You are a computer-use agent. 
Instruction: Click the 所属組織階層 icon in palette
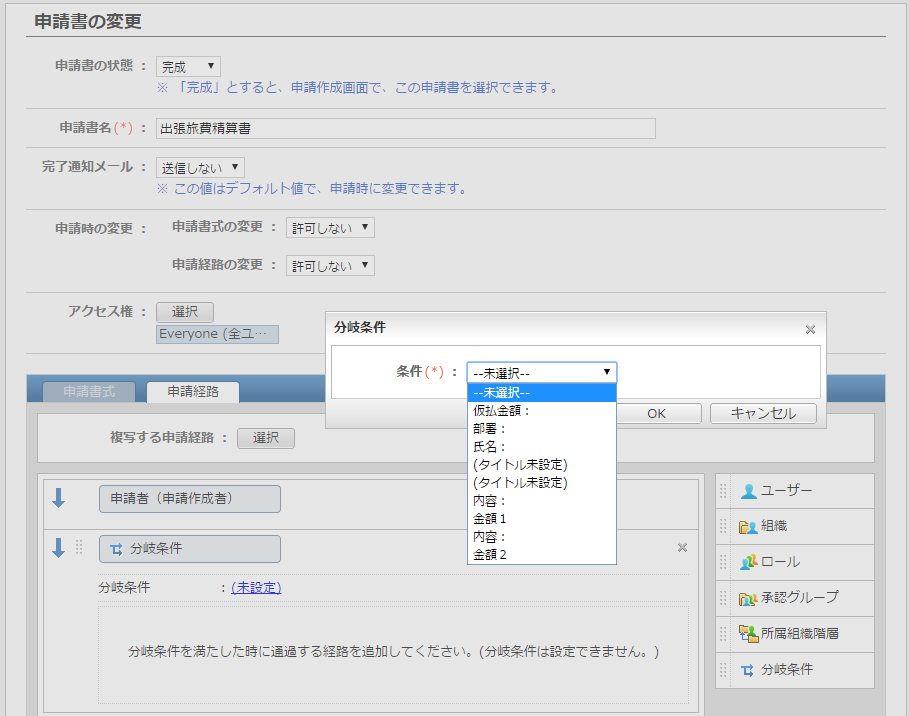pyautogui.click(x=749, y=634)
